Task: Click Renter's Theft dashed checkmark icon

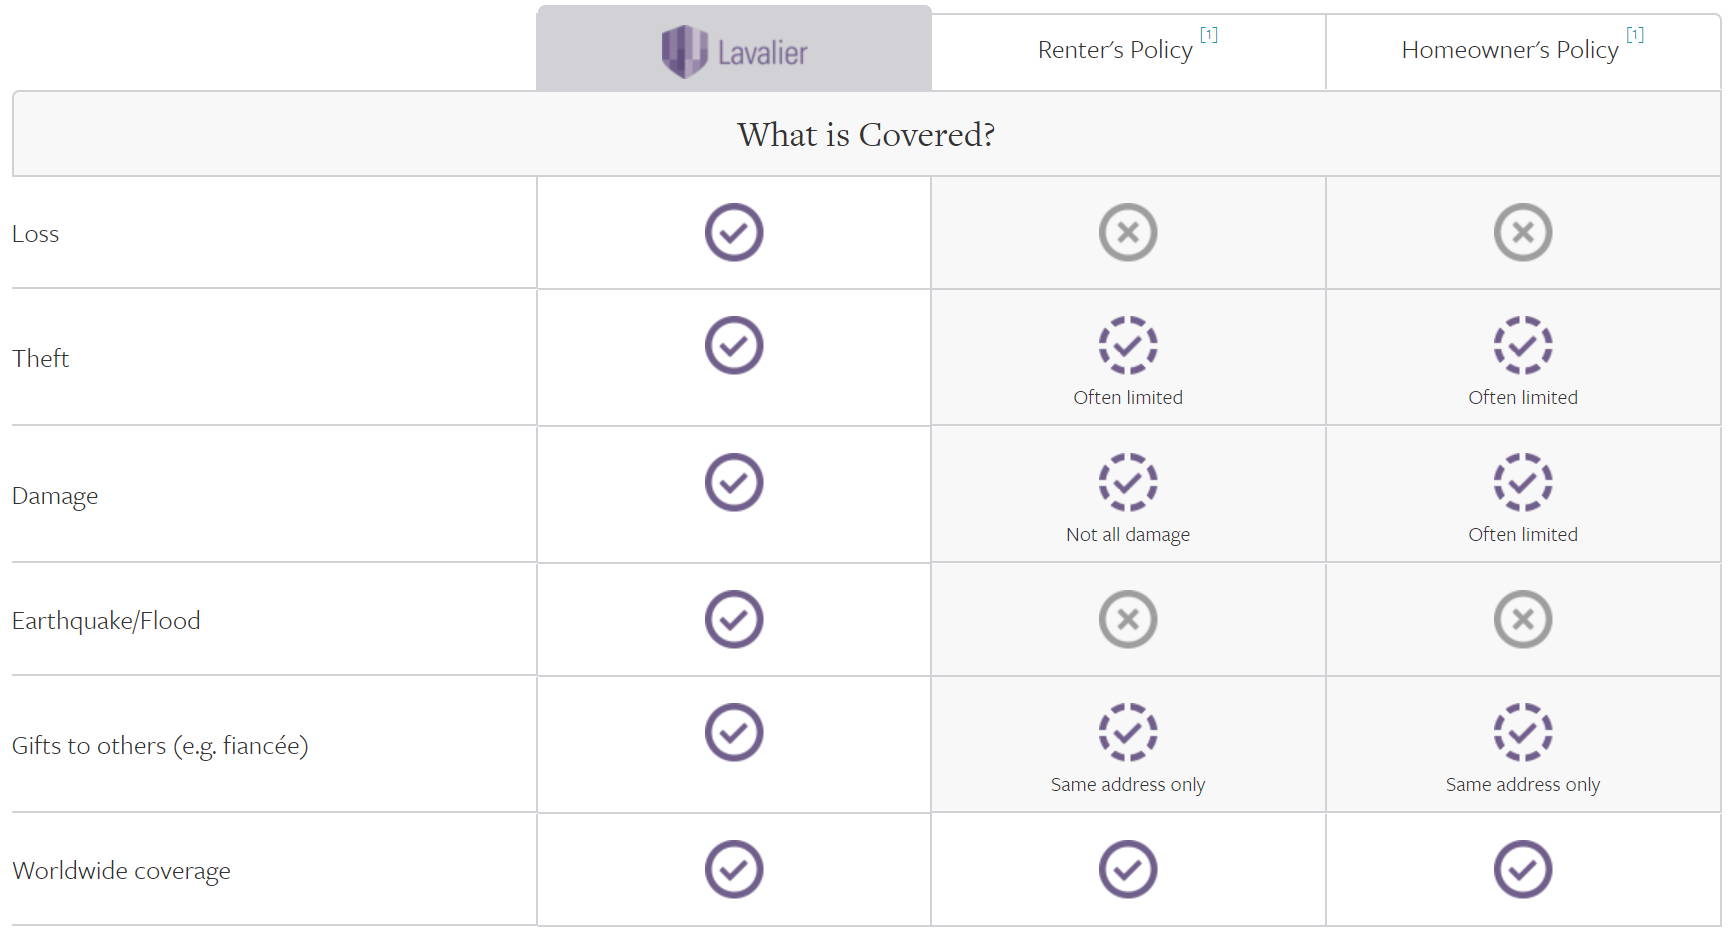Action: [1128, 346]
